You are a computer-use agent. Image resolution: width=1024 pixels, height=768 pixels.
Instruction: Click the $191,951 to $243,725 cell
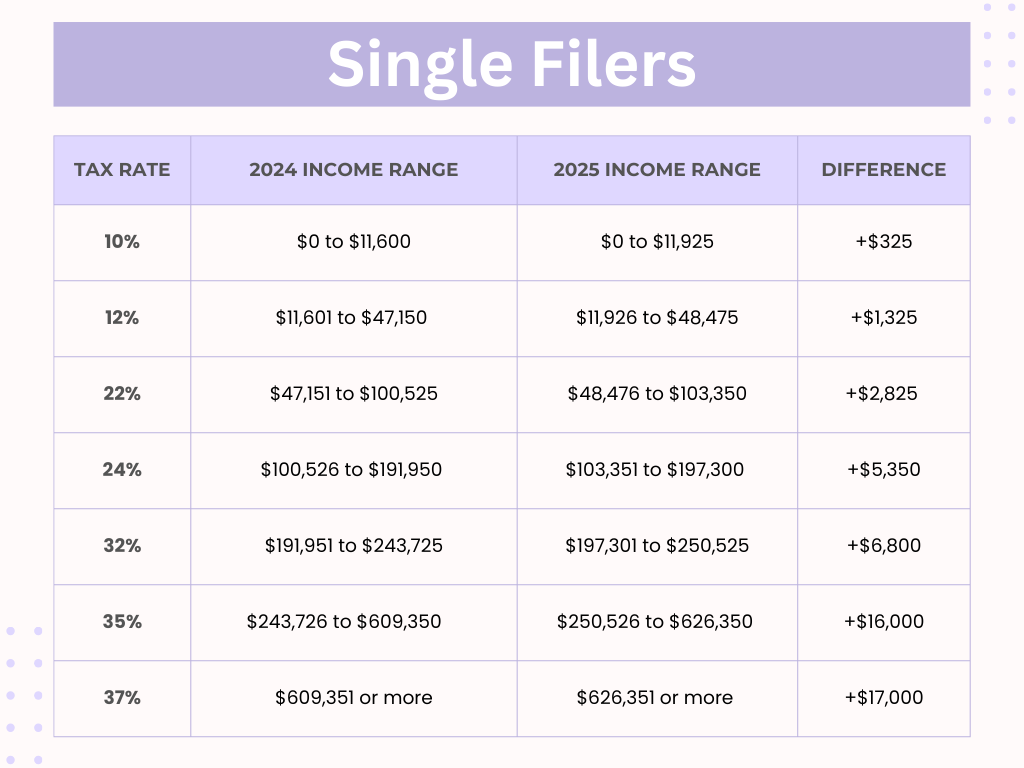(x=354, y=546)
